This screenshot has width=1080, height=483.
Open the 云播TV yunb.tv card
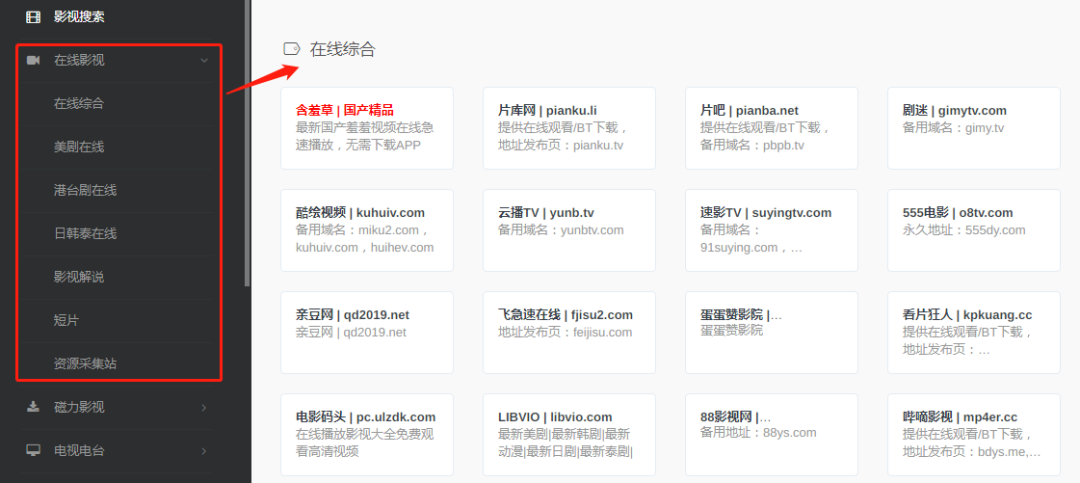(569, 230)
